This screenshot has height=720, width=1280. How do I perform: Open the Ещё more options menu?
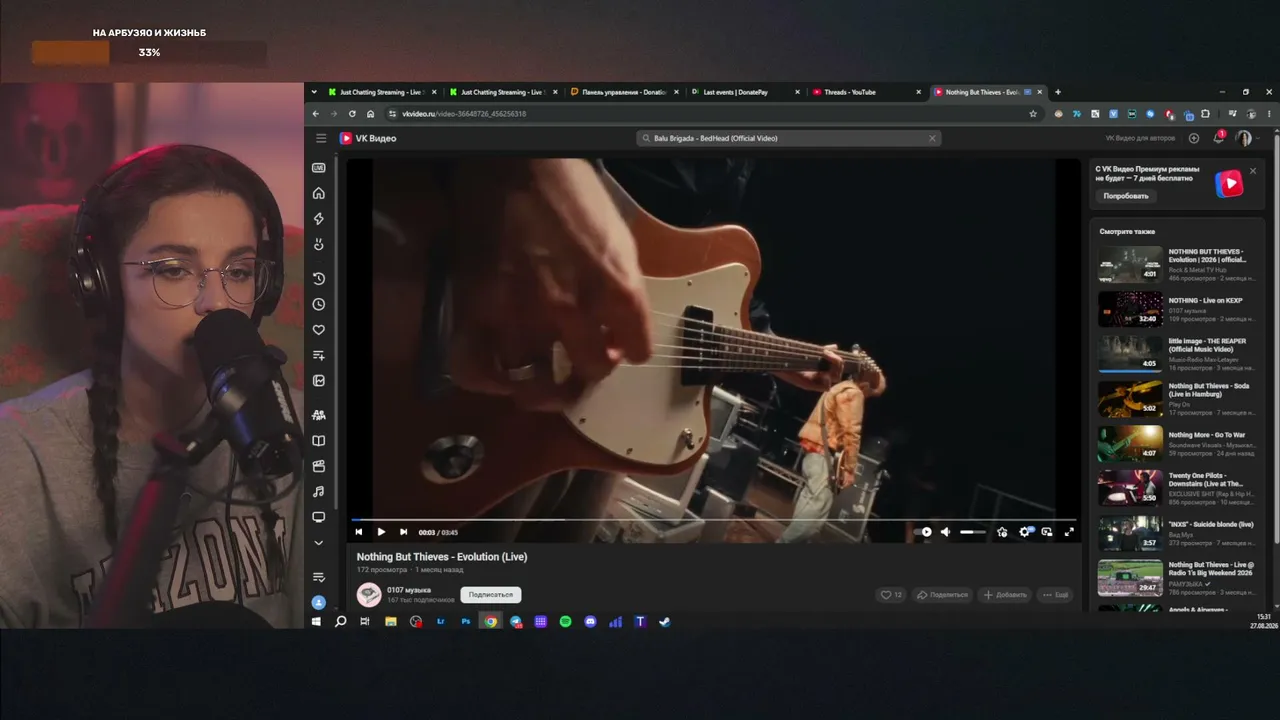coord(1055,595)
